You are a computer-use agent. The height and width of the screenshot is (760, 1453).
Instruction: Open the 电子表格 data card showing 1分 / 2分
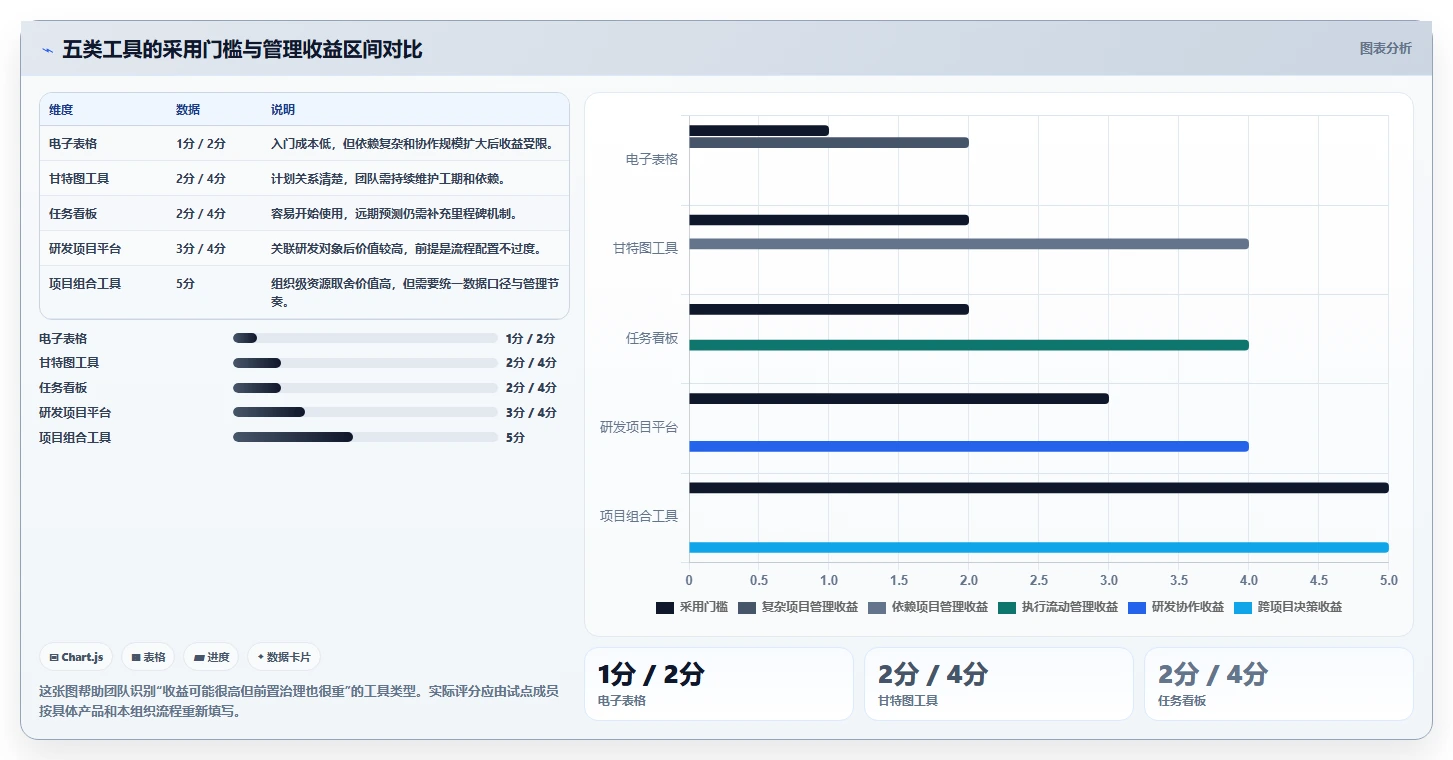[719, 684]
